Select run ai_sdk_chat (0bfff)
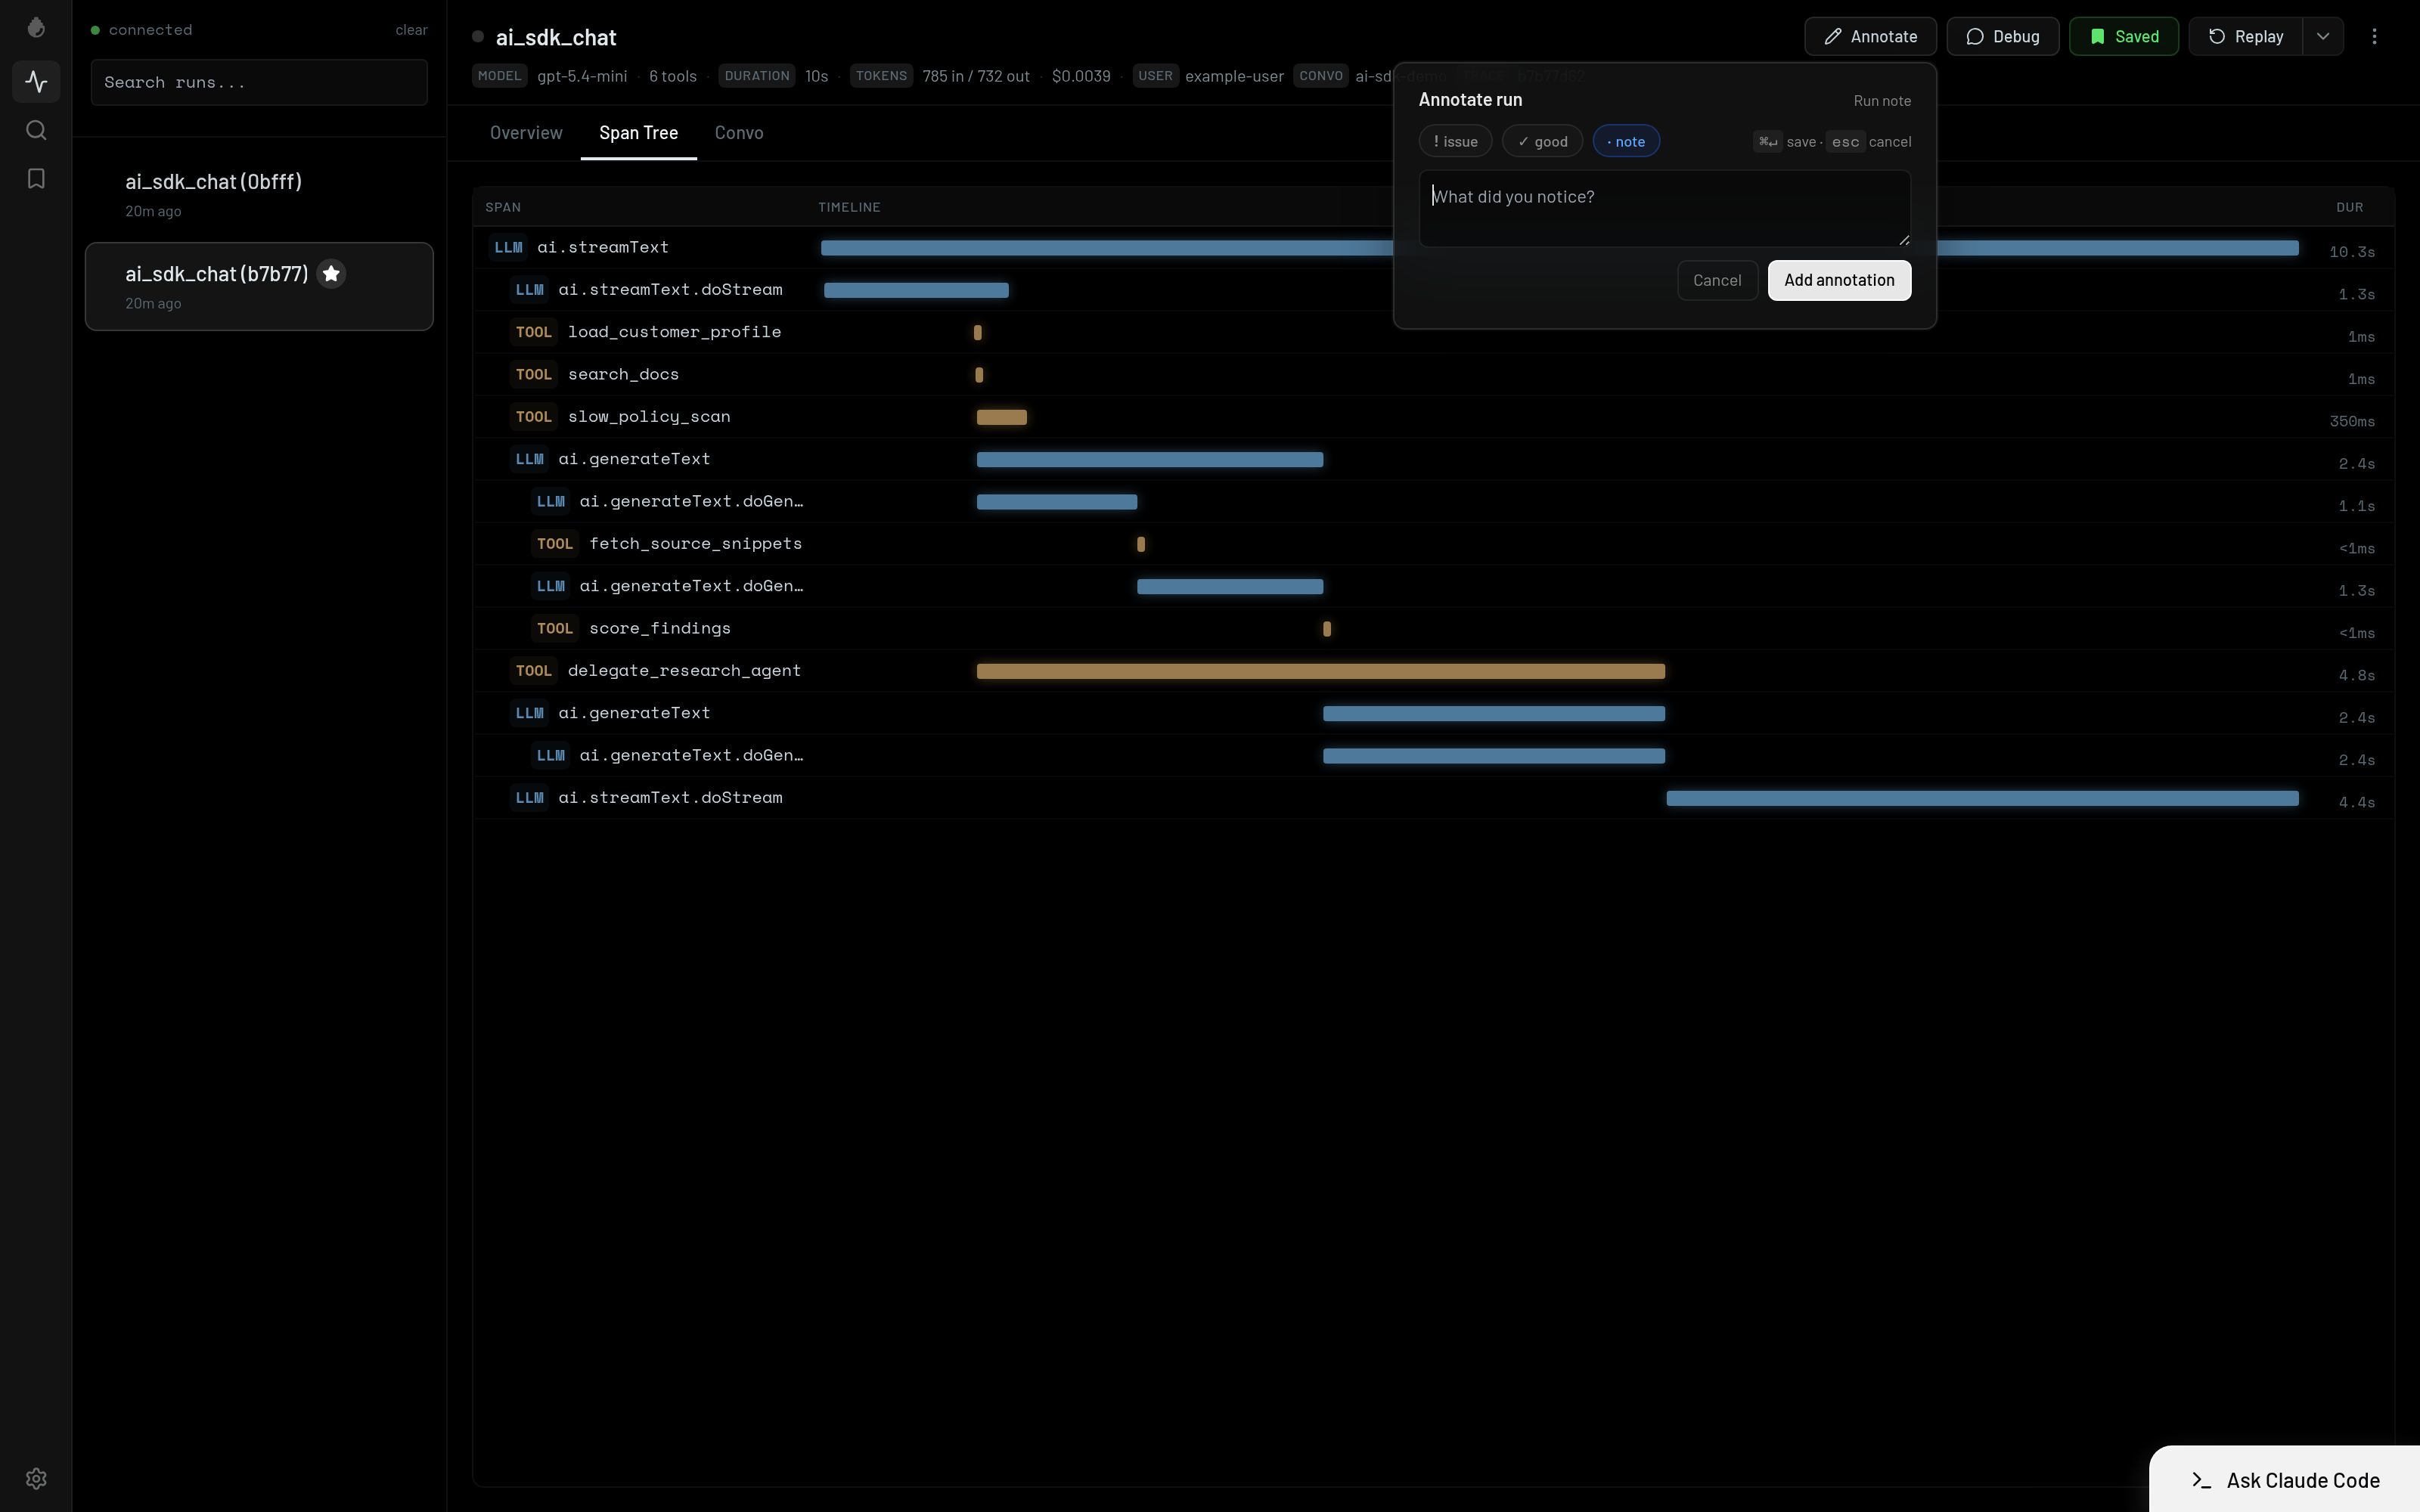The image size is (2420, 1512). [259, 195]
